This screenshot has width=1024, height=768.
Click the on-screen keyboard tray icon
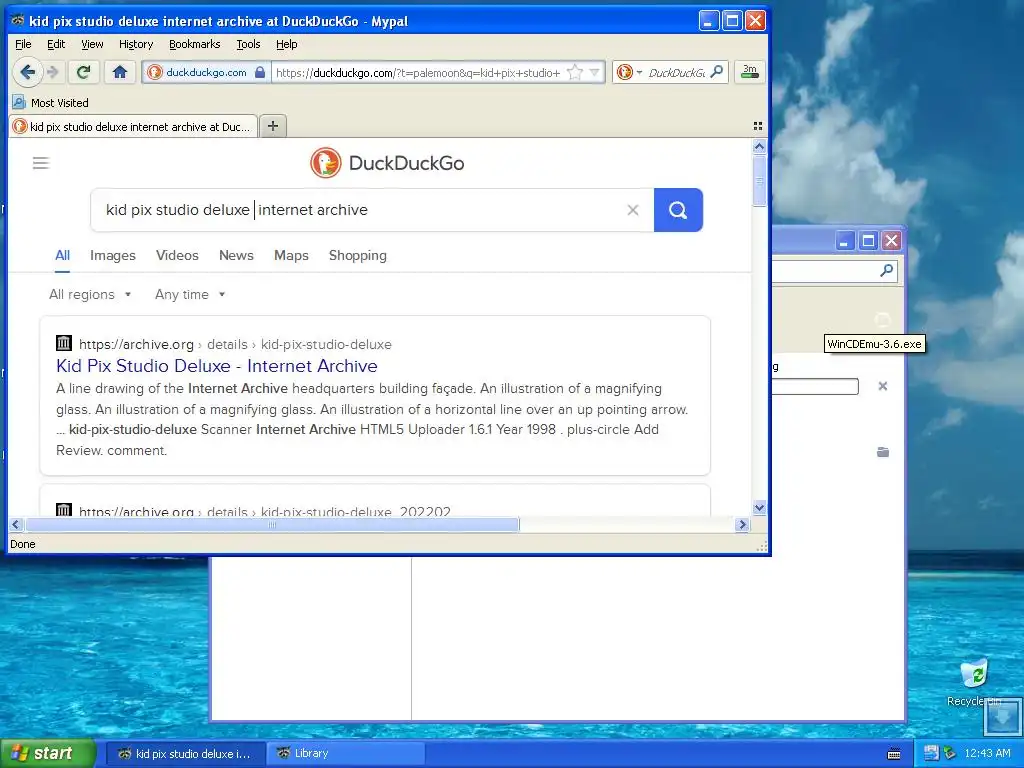[x=894, y=754]
